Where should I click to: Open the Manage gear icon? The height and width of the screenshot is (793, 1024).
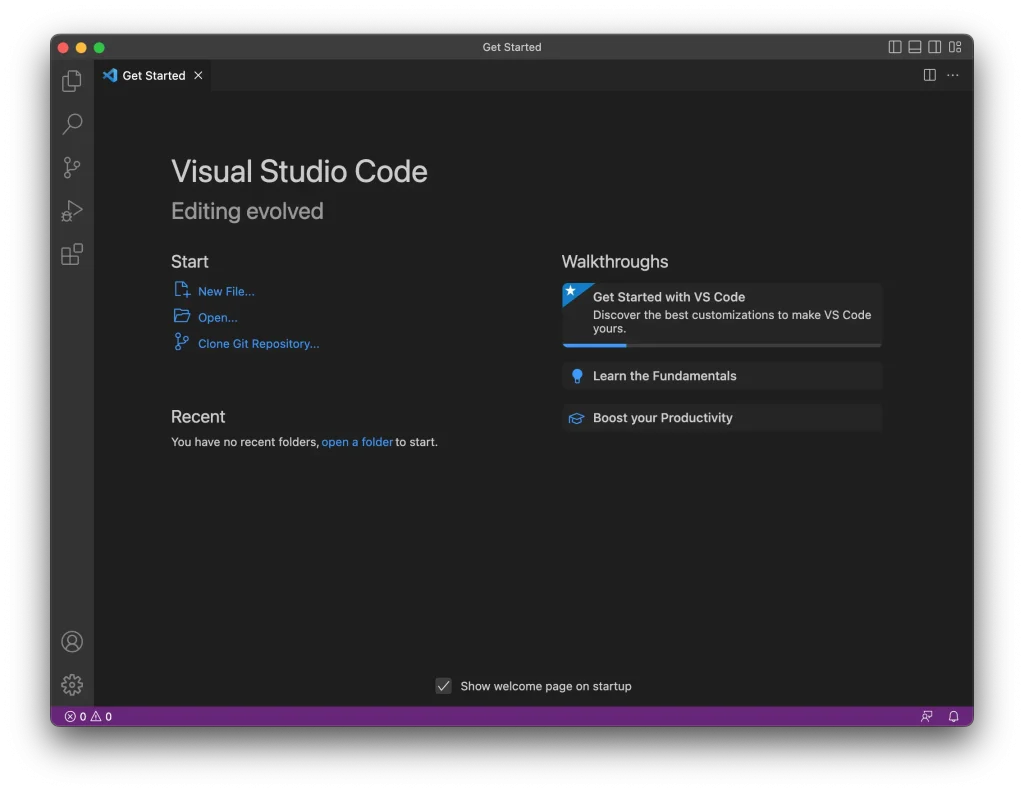point(72,685)
